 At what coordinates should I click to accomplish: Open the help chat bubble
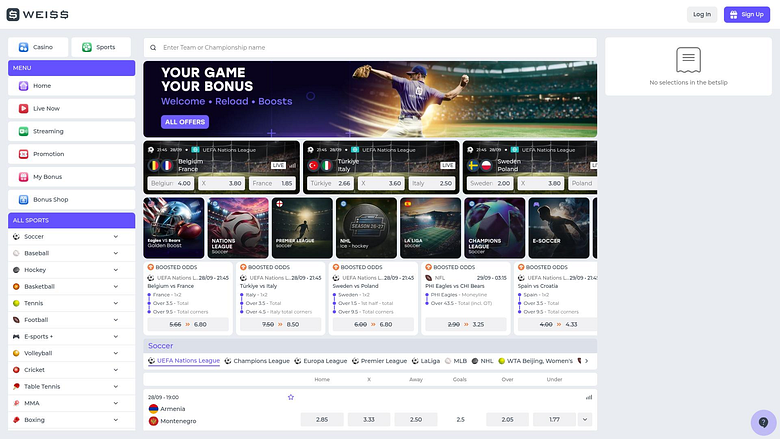point(763,423)
